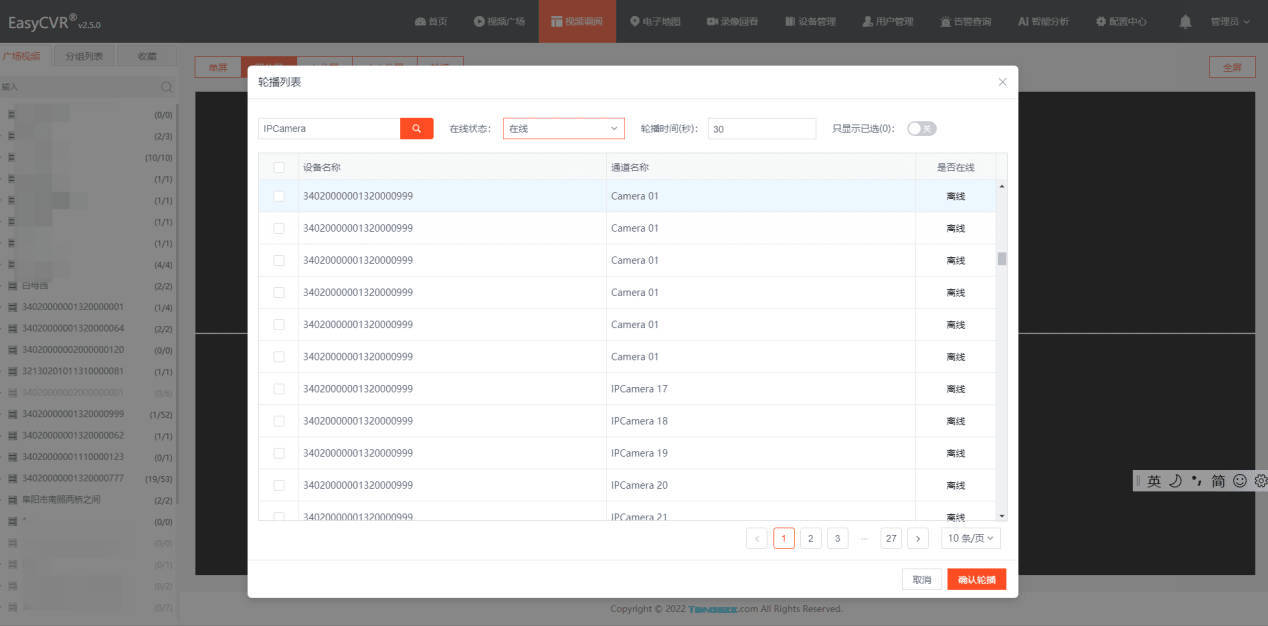Open 用户管理 in the top navigation
The image size is (1268, 626).
(x=888, y=21)
